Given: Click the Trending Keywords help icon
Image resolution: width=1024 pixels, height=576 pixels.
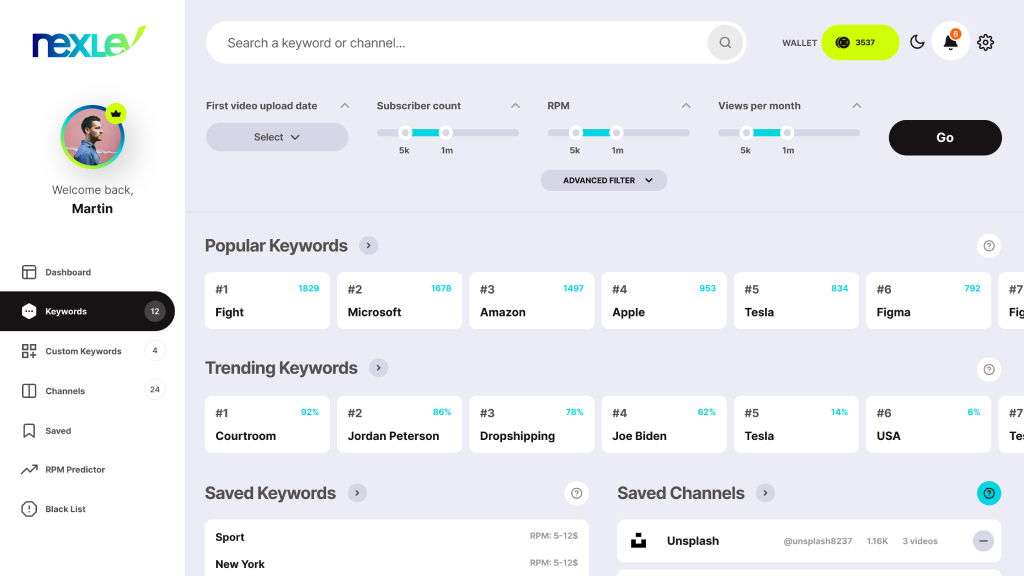Looking at the screenshot, I should 988,369.
